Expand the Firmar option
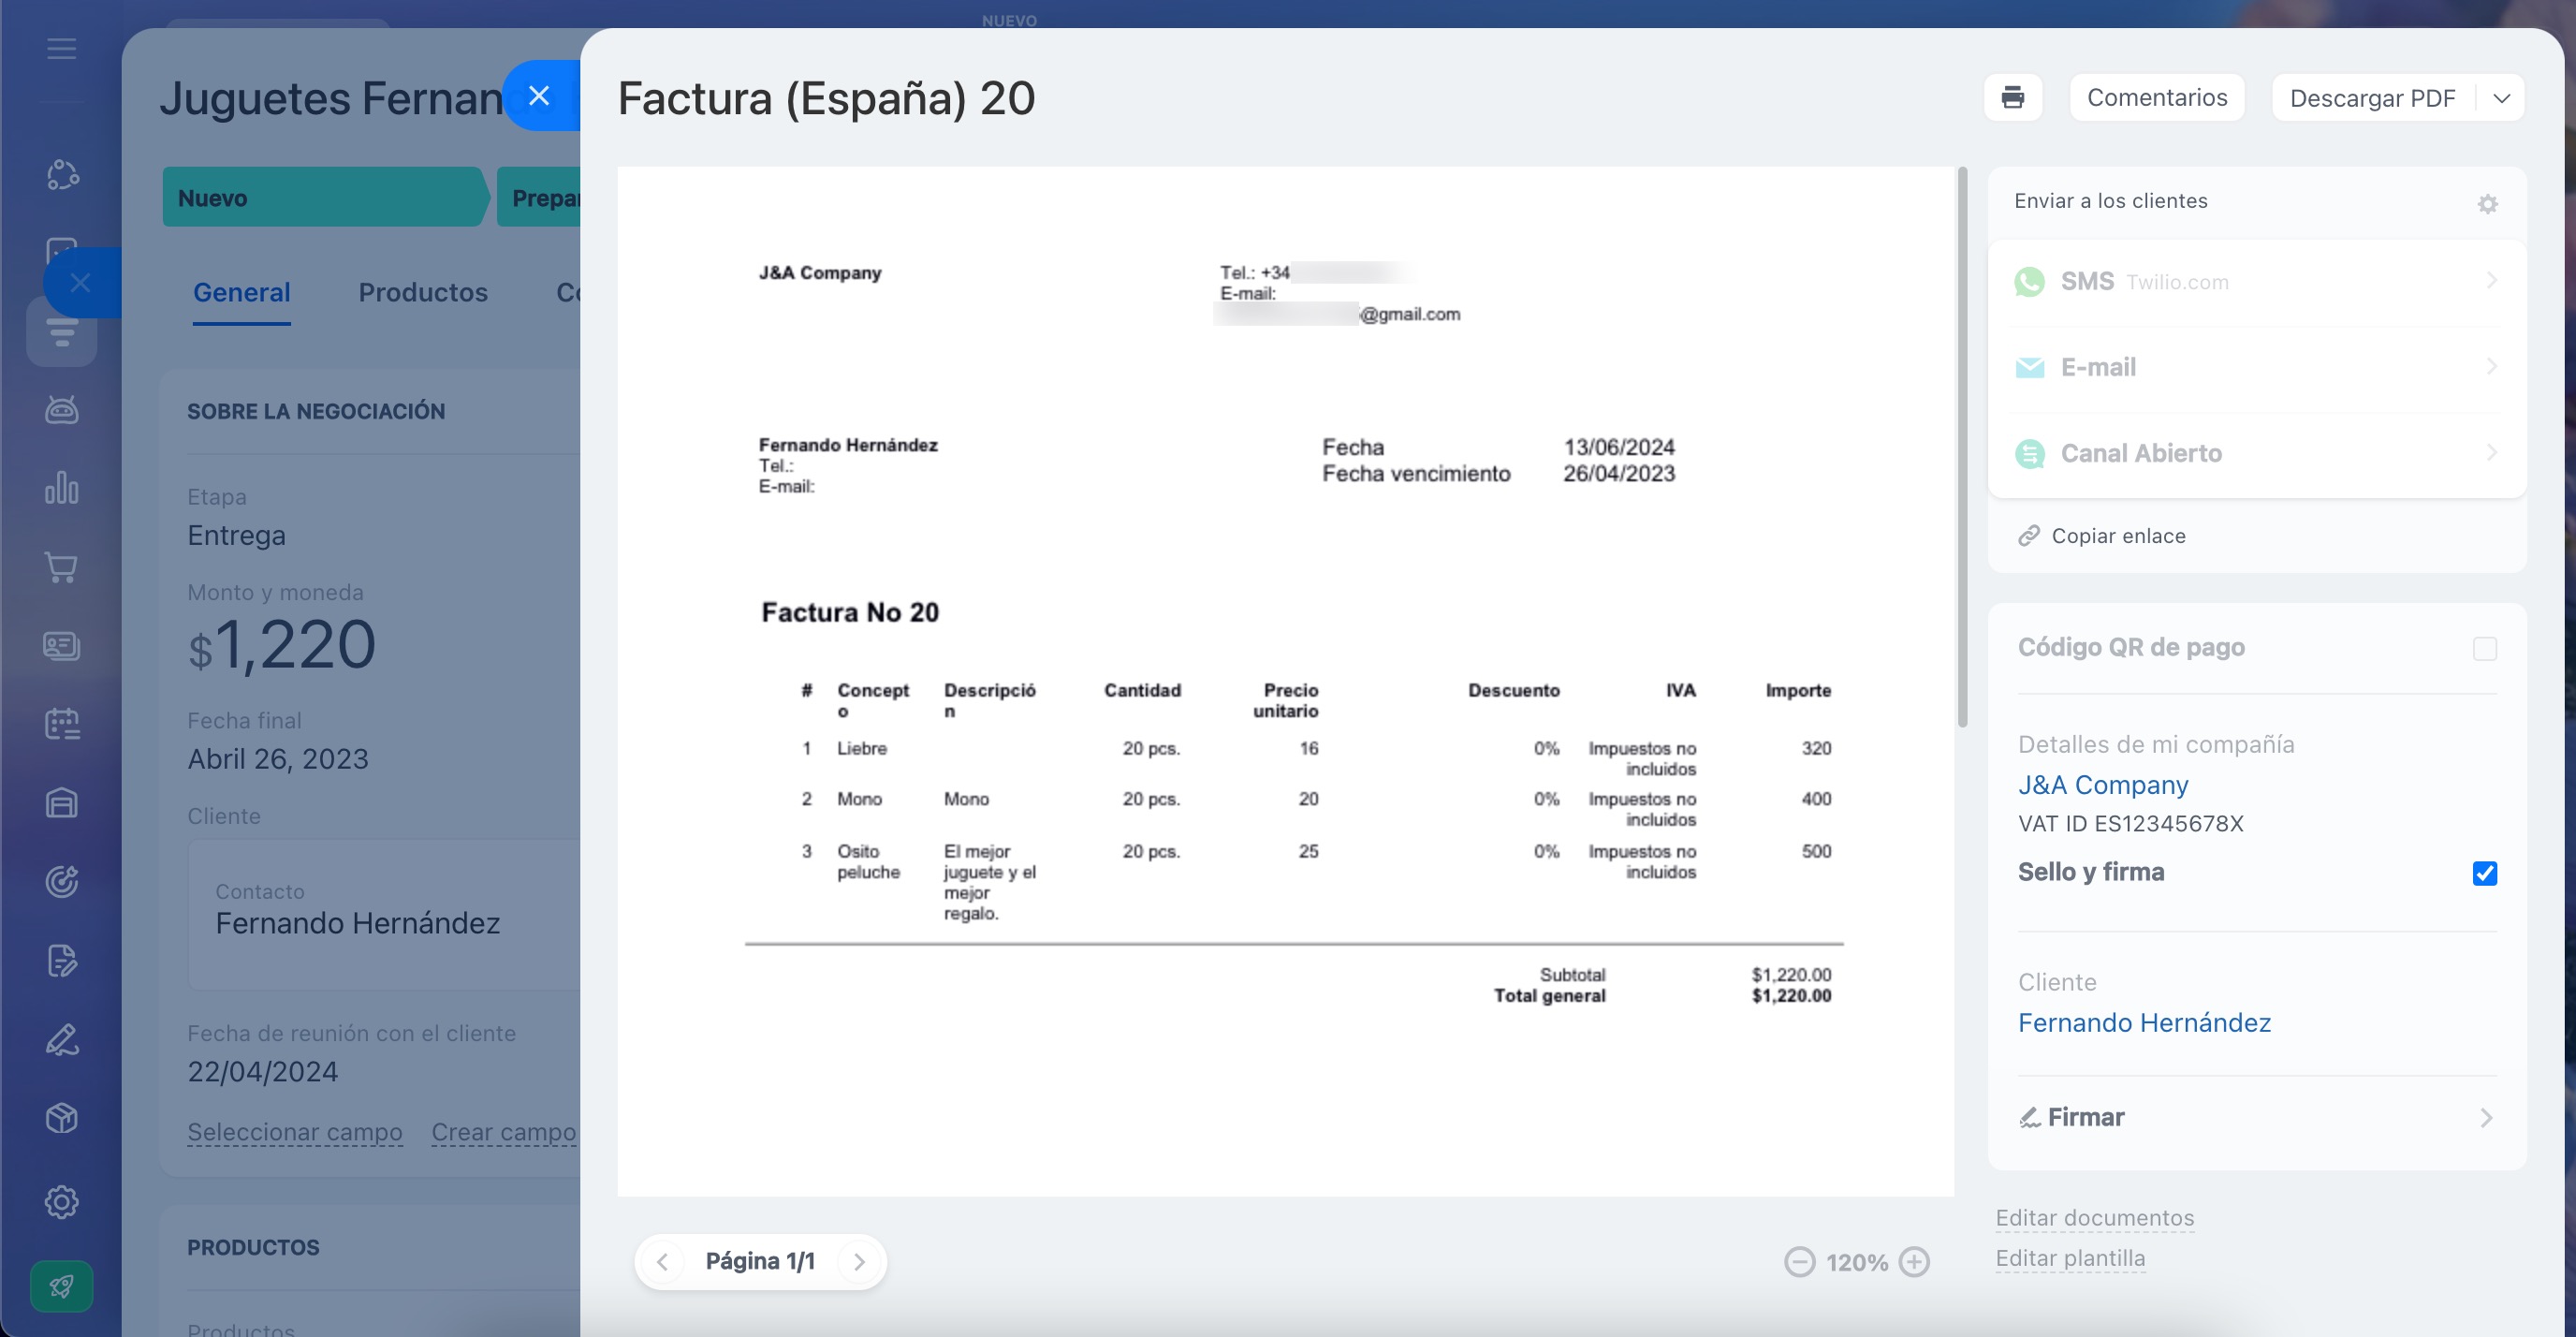Viewport: 2576px width, 1337px height. [2256, 1117]
